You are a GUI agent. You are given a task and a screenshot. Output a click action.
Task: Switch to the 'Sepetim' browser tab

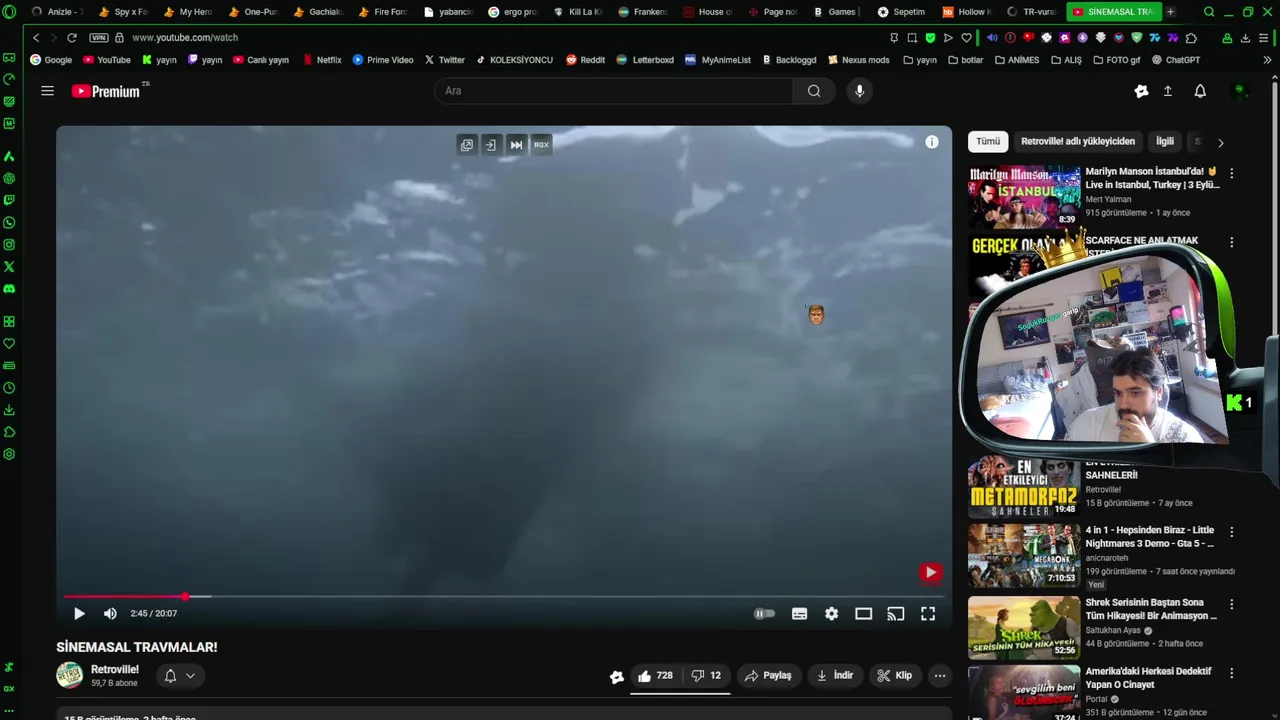pyautogui.click(x=901, y=12)
